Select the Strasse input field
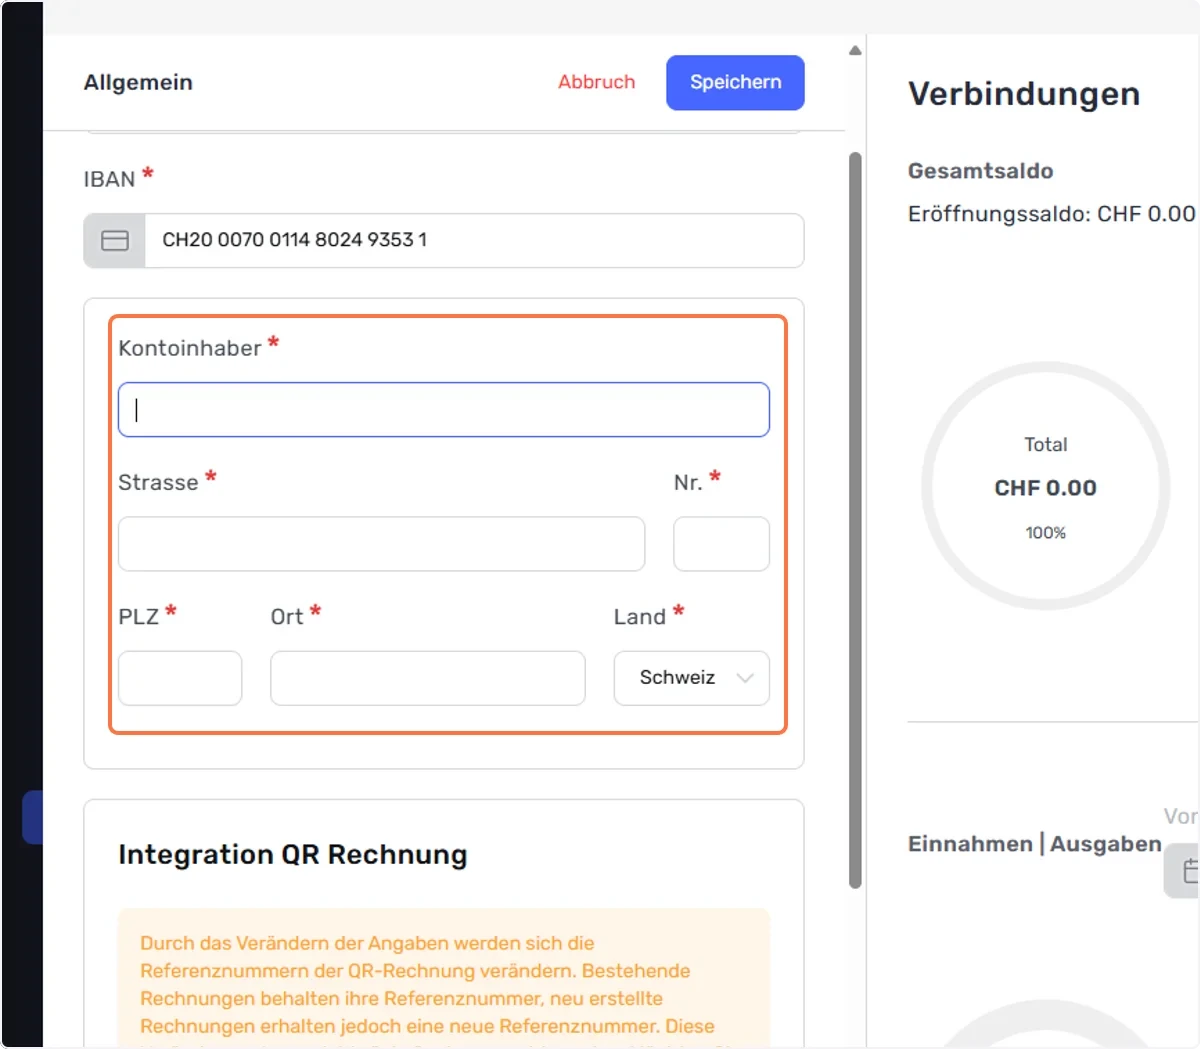Viewport: 1200px width, 1049px height. pos(381,544)
